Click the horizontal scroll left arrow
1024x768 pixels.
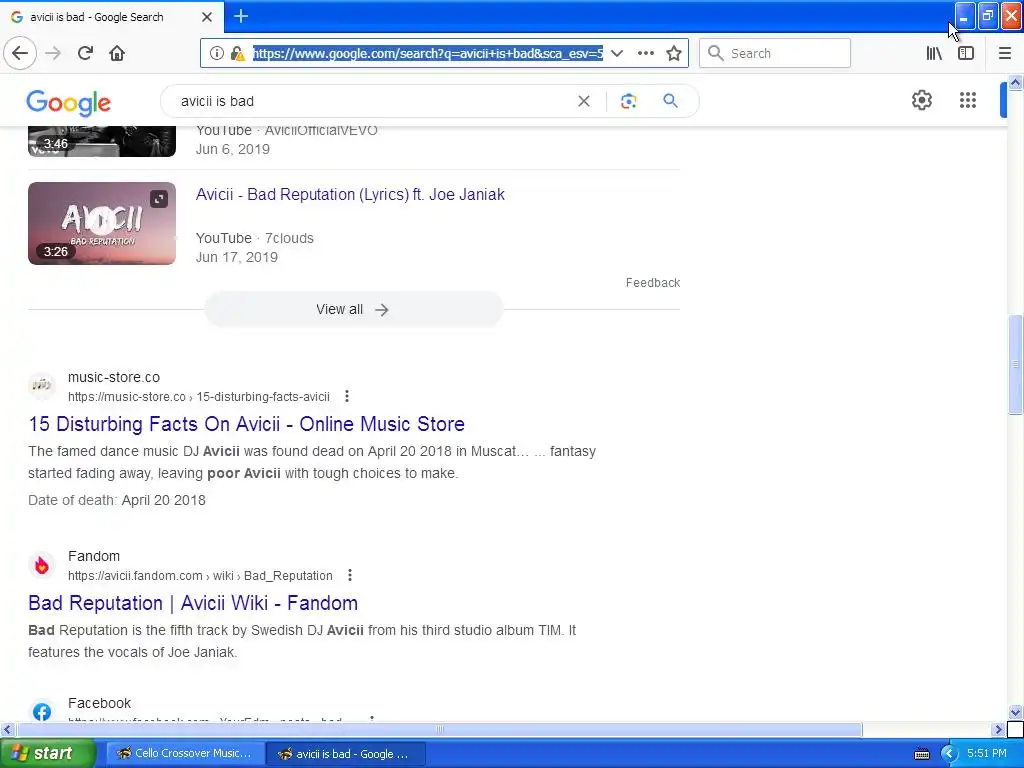[7, 729]
